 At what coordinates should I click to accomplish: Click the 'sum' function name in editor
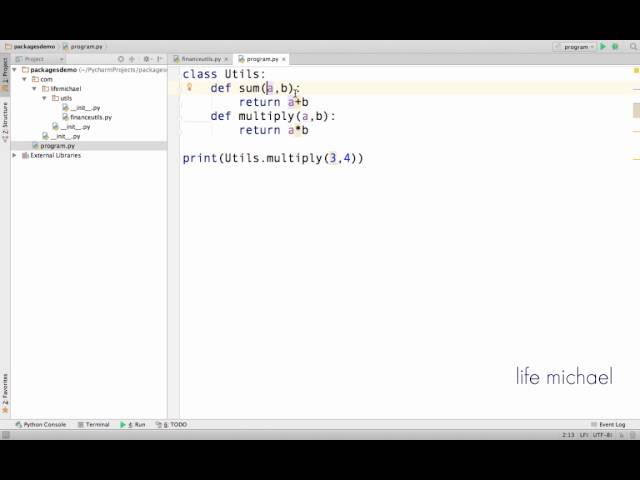(x=249, y=88)
